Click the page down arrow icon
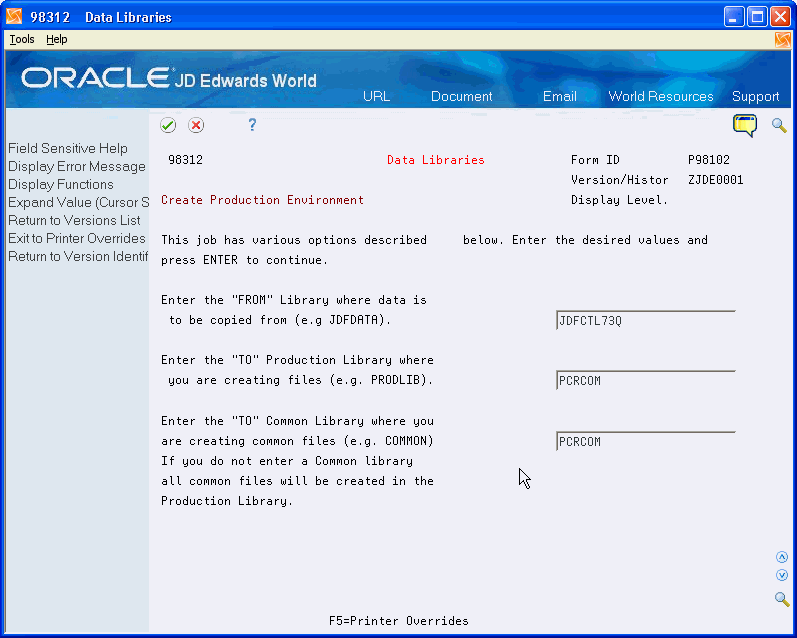 (782, 575)
